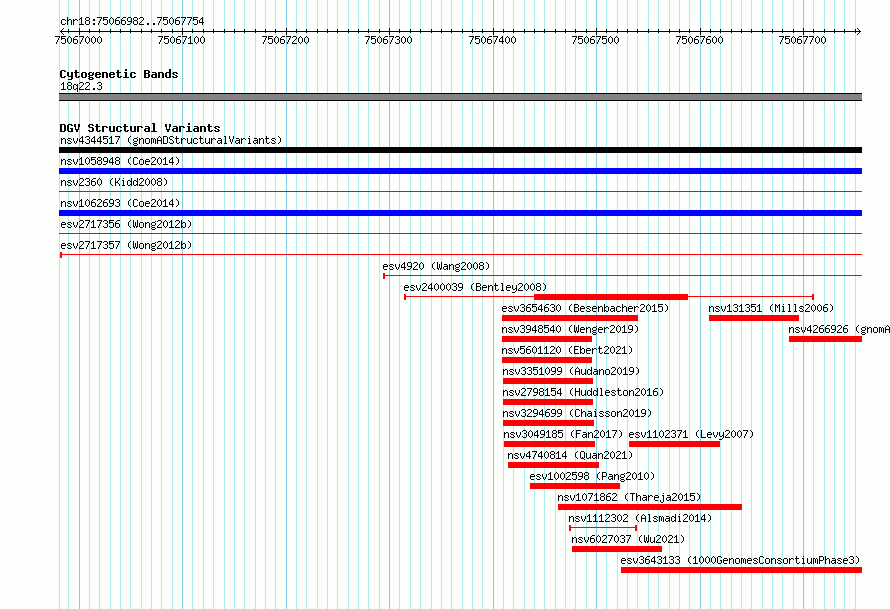
Task: Open the esv1102371 (Levy2007) text label
Action: pyautogui.click(x=691, y=434)
